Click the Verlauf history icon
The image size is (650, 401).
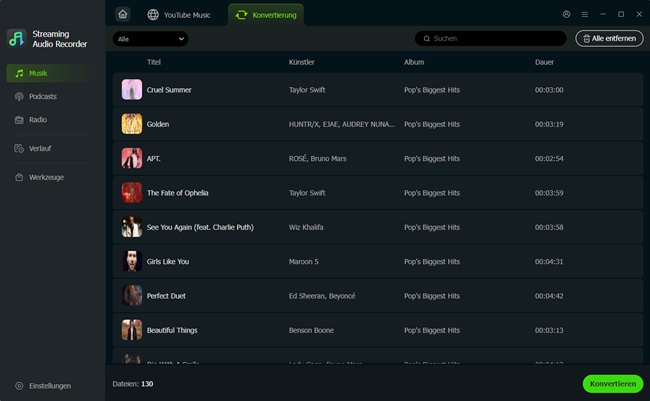[x=19, y=148]
